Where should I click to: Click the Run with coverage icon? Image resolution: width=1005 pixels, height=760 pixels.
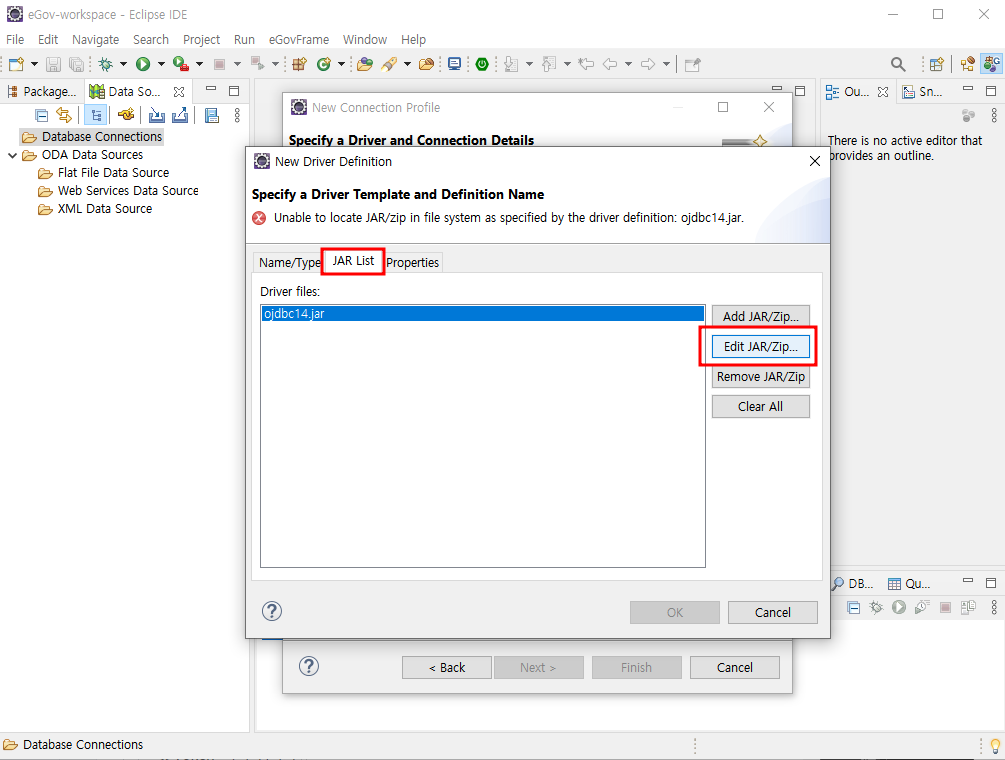click(181, 64)
